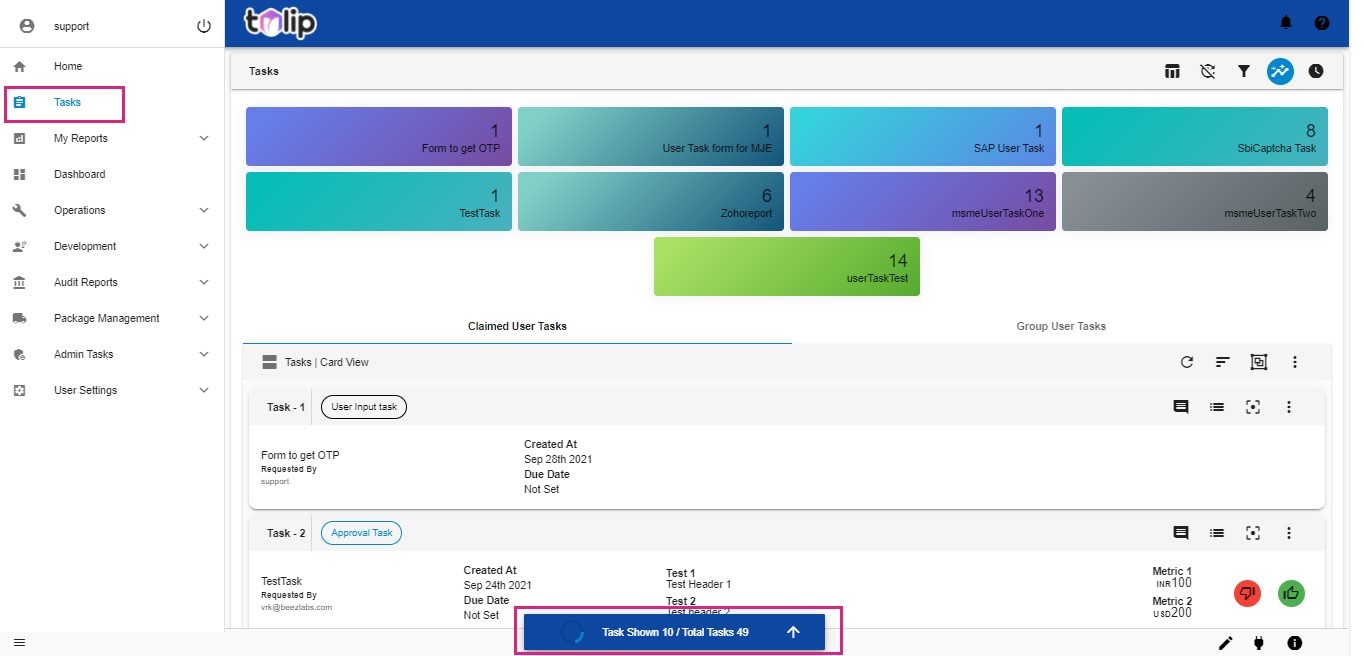
Task: Click Task Shown 10 / Total Tasks 49
Action: (x=675, y=632)
